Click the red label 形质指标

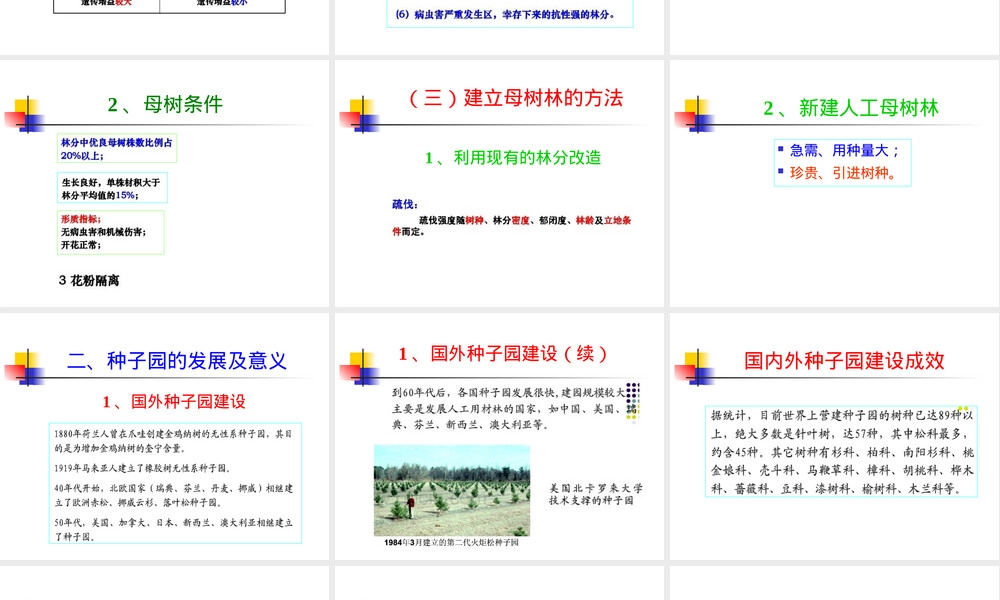[80, 219]
